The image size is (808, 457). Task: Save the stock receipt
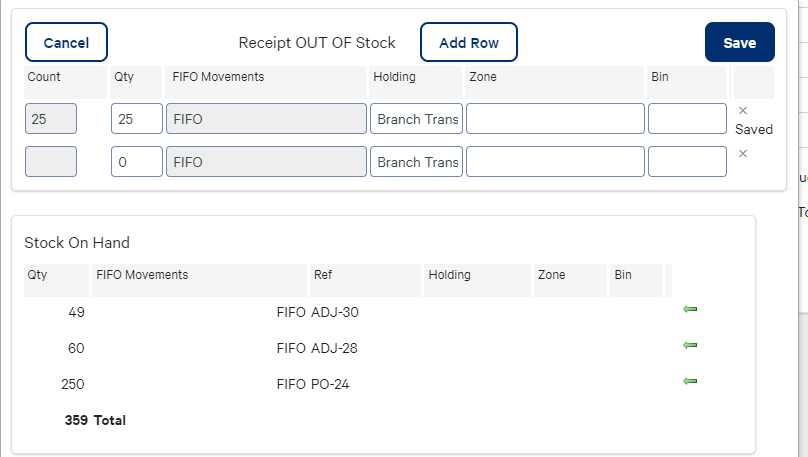point(739,43)
